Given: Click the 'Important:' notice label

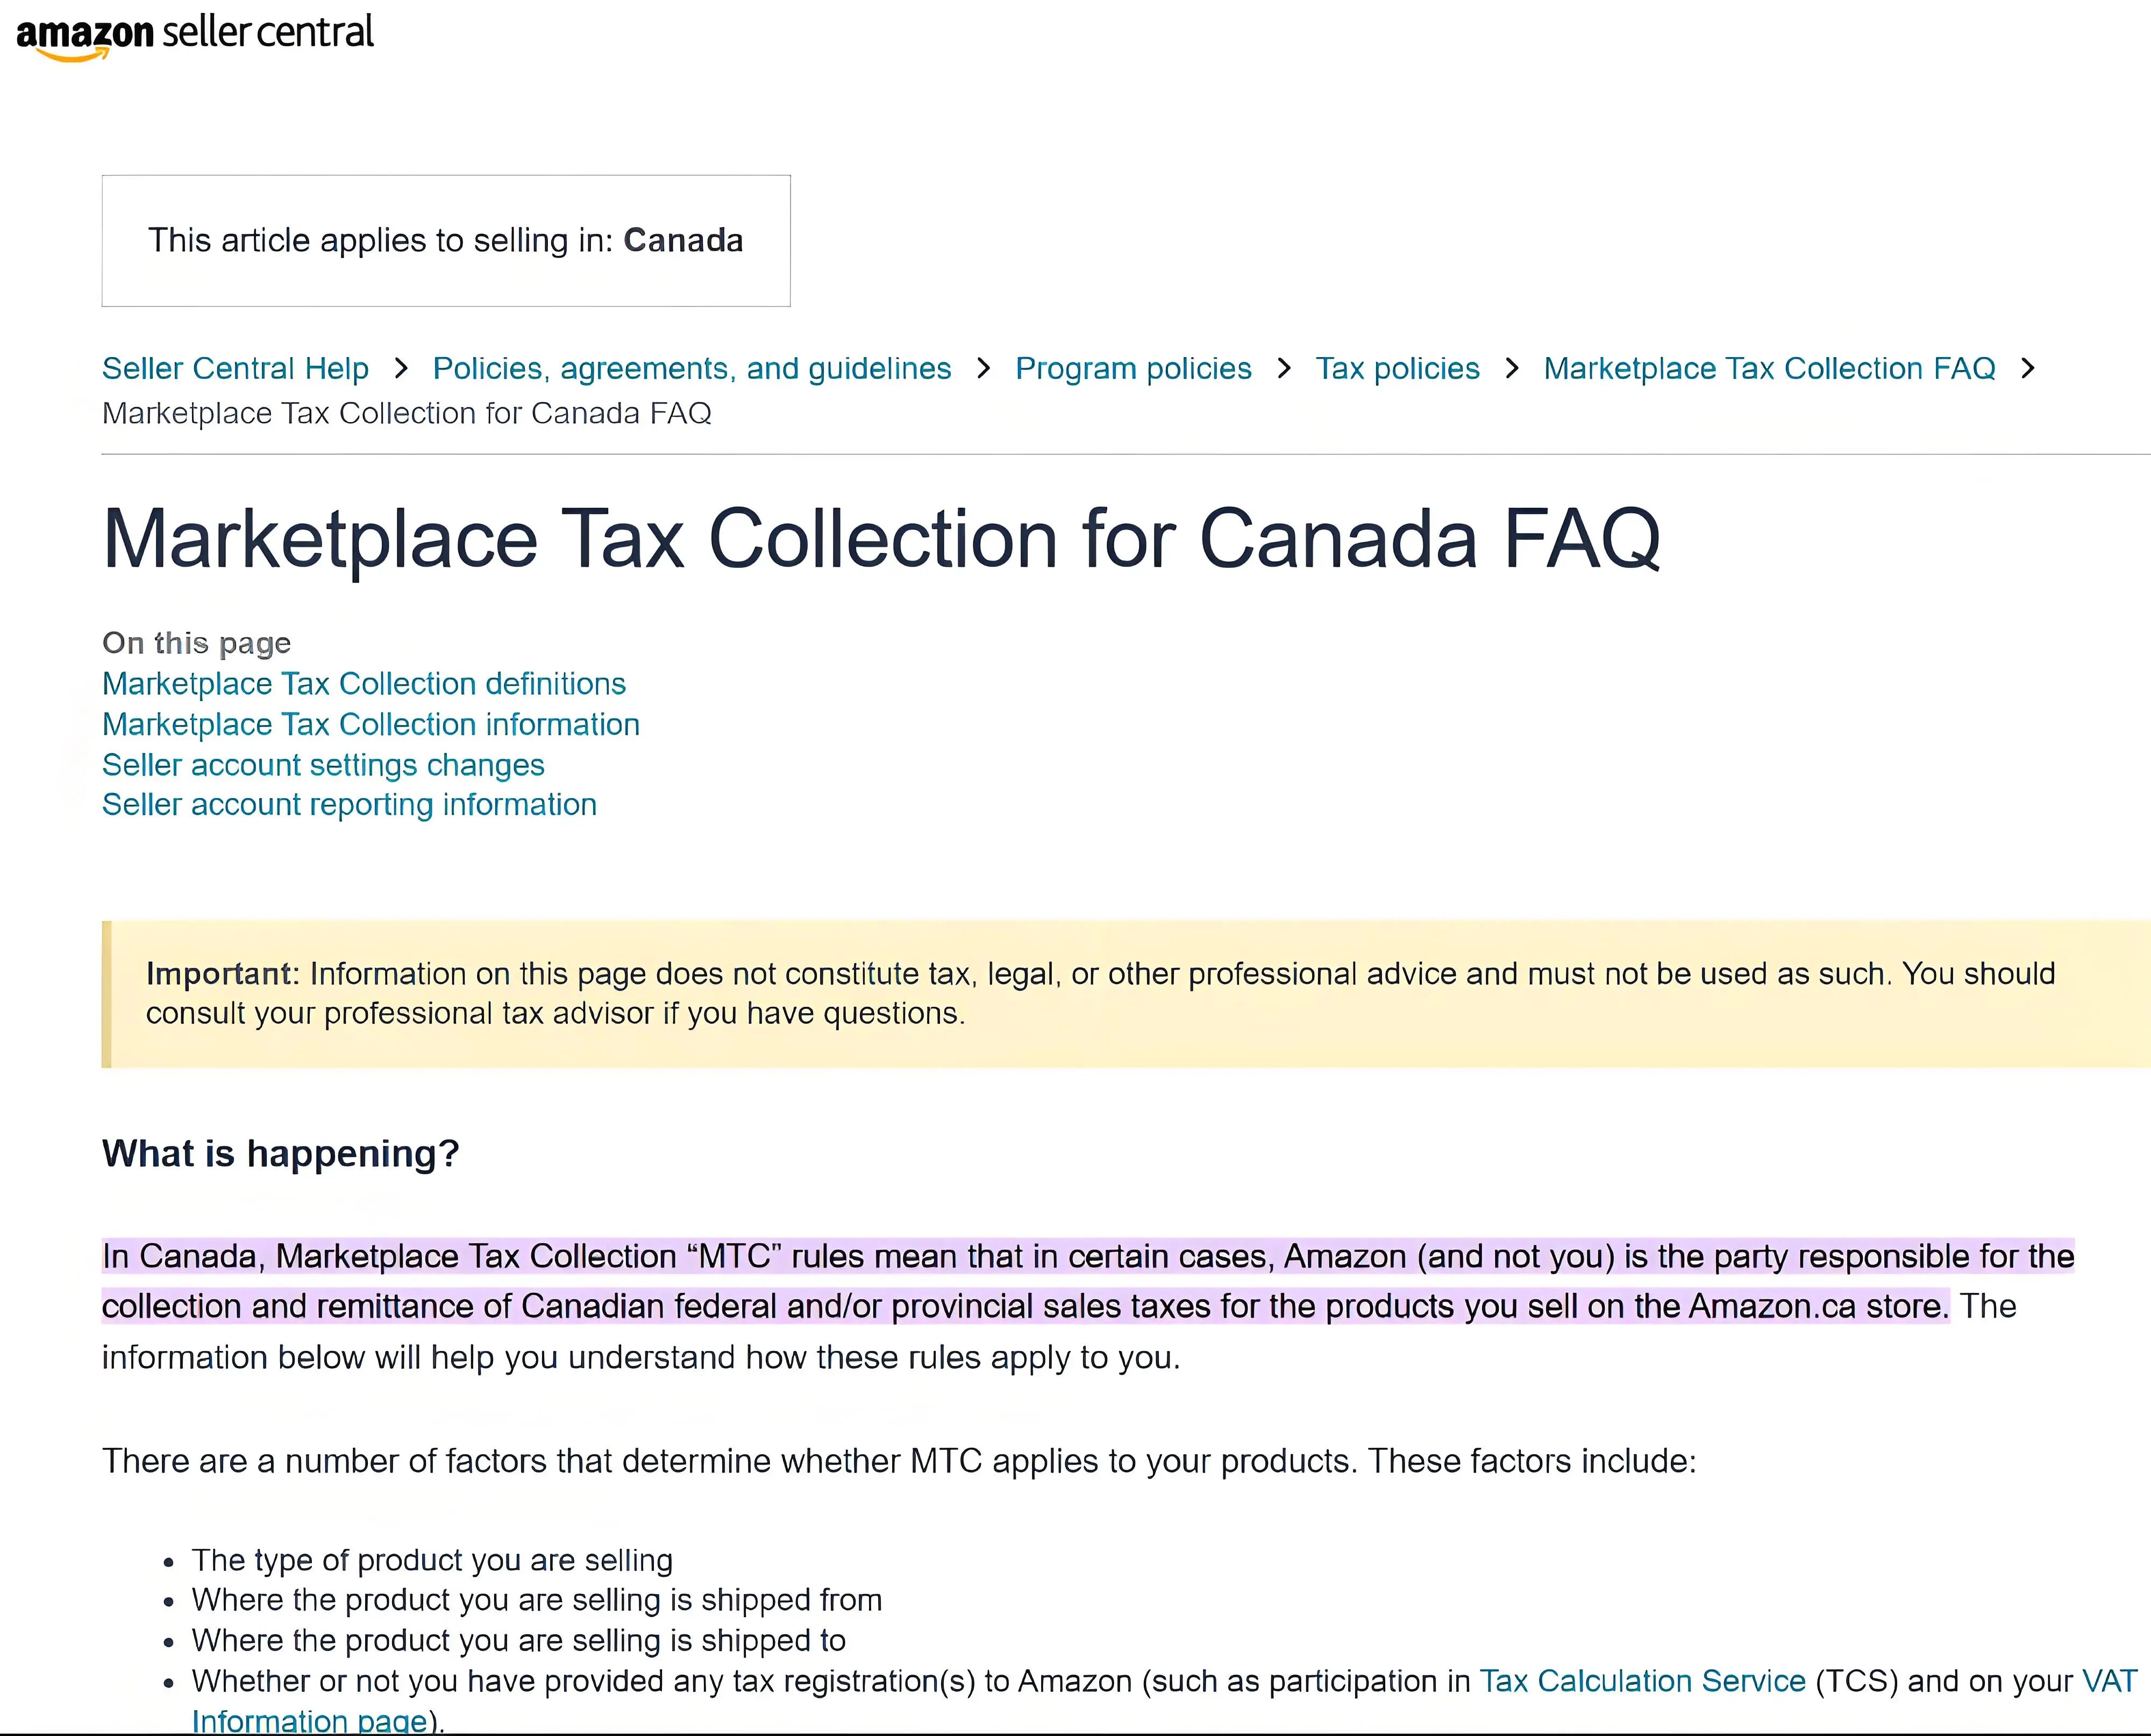Looking at the screenshot, I should pos(222,974).
